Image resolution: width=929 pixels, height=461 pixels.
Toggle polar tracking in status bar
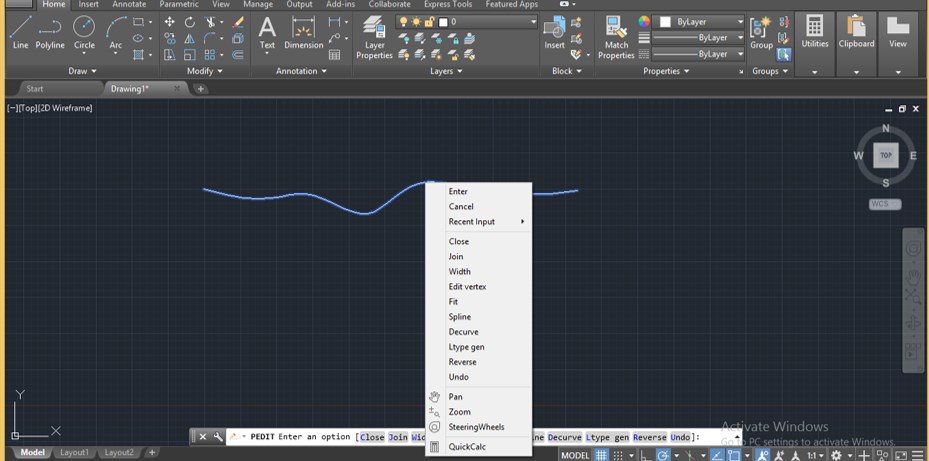pos(662,455)
